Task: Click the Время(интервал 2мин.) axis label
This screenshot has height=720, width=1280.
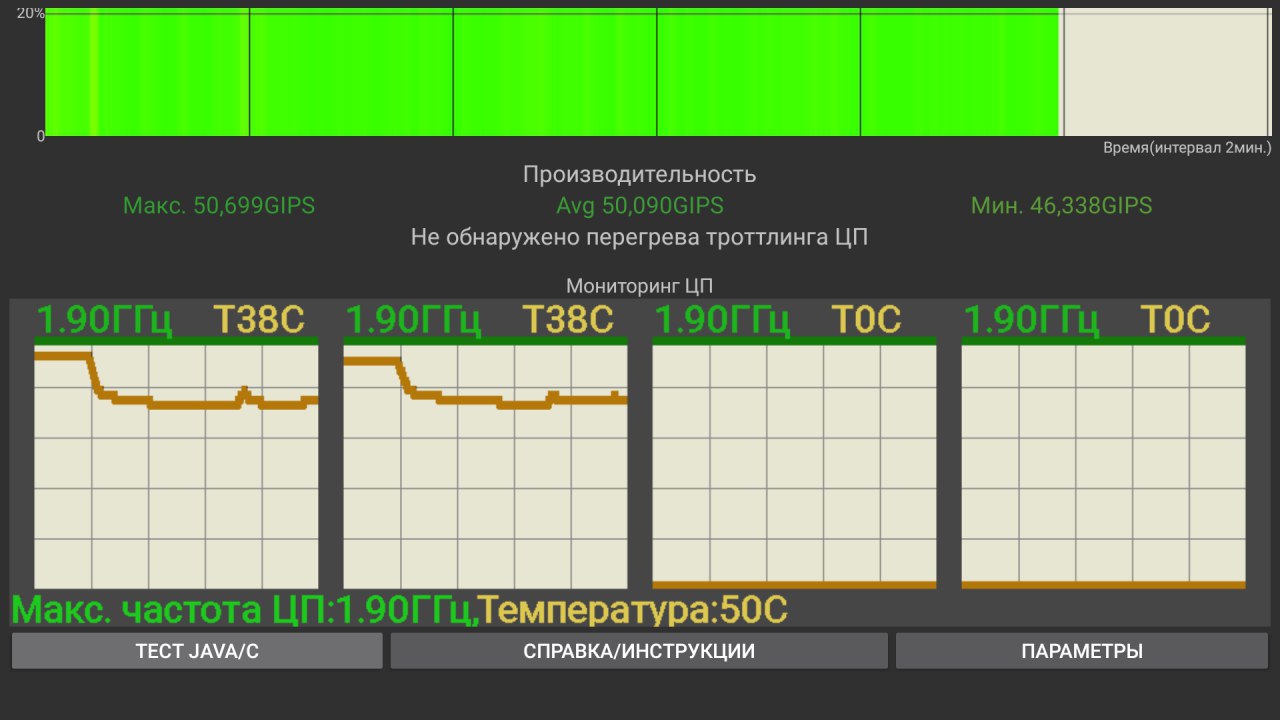Action: pyautogui.click(x=1187, y=148)
